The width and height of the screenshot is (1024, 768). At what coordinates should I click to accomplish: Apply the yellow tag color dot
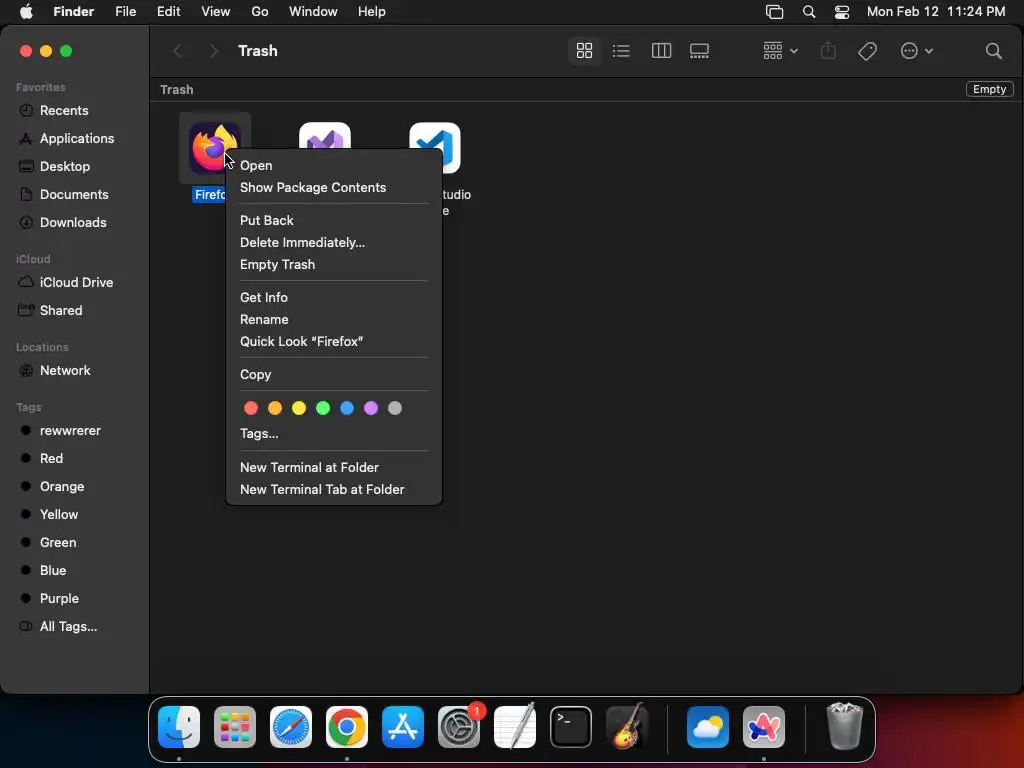(x=299, y=408)
